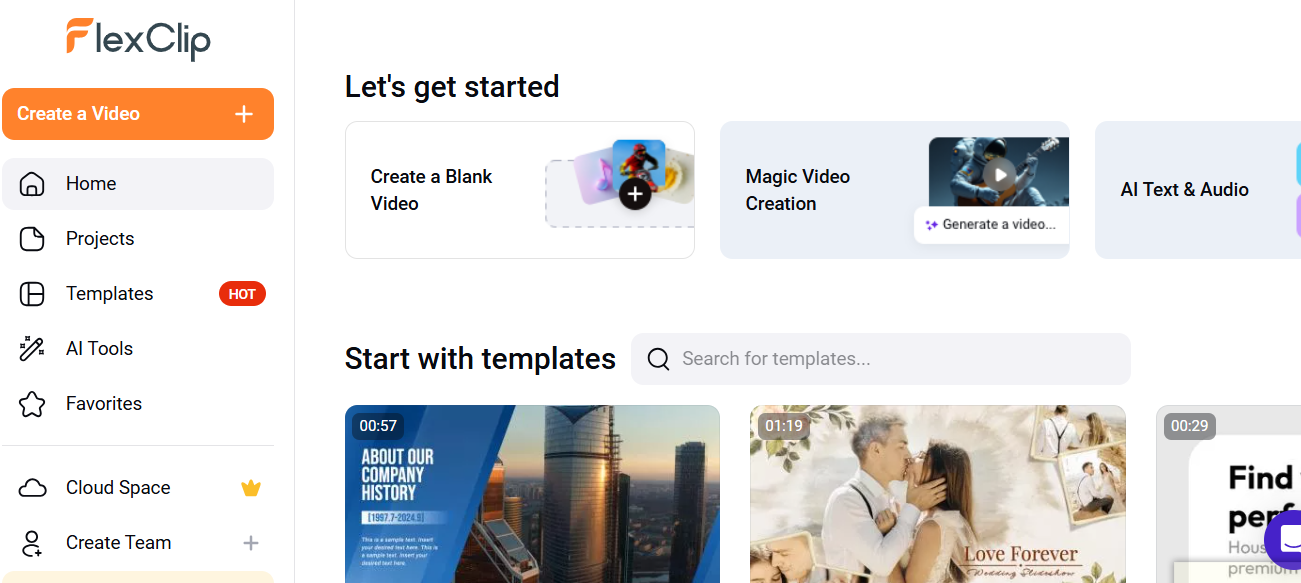The width and height of the screenshot is (1301, 583).
Task: Click the Search for templates input field
Action: (881, 359)
